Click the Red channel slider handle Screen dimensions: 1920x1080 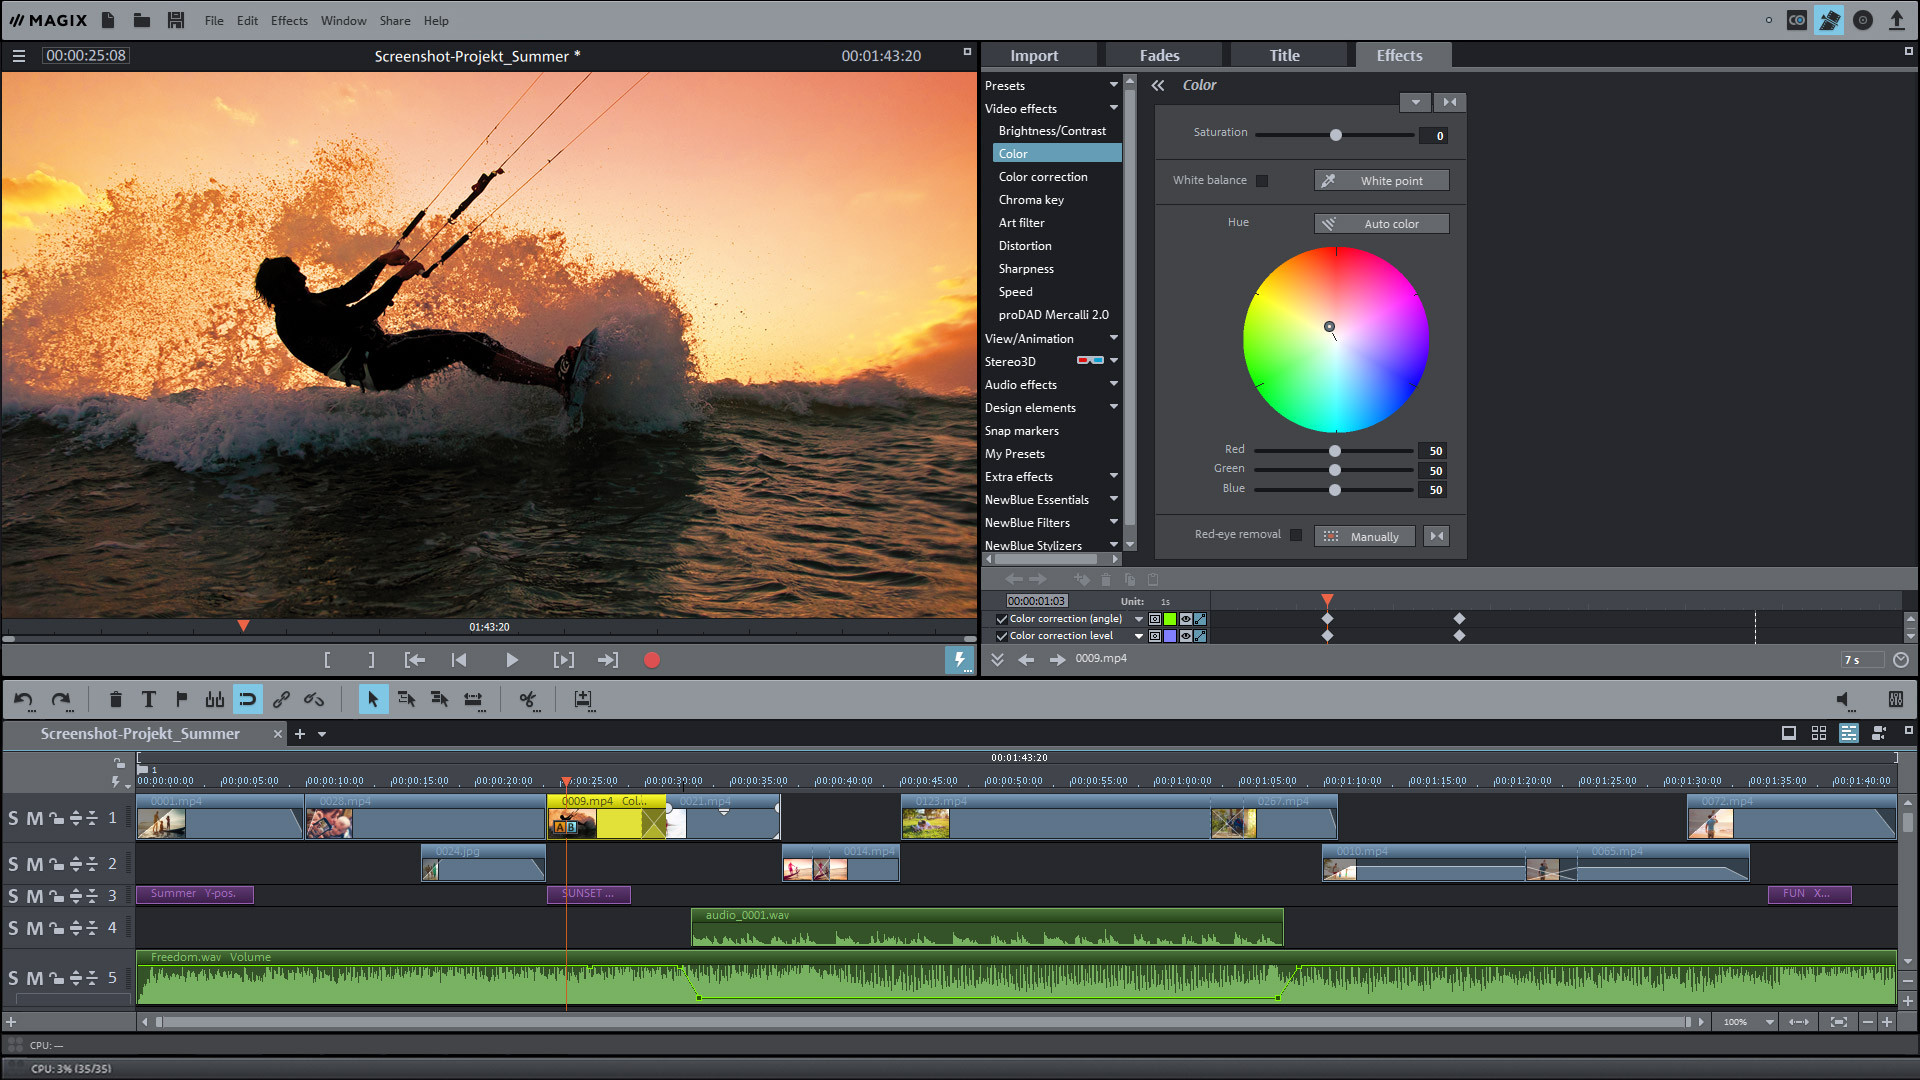click(1334, 451)
